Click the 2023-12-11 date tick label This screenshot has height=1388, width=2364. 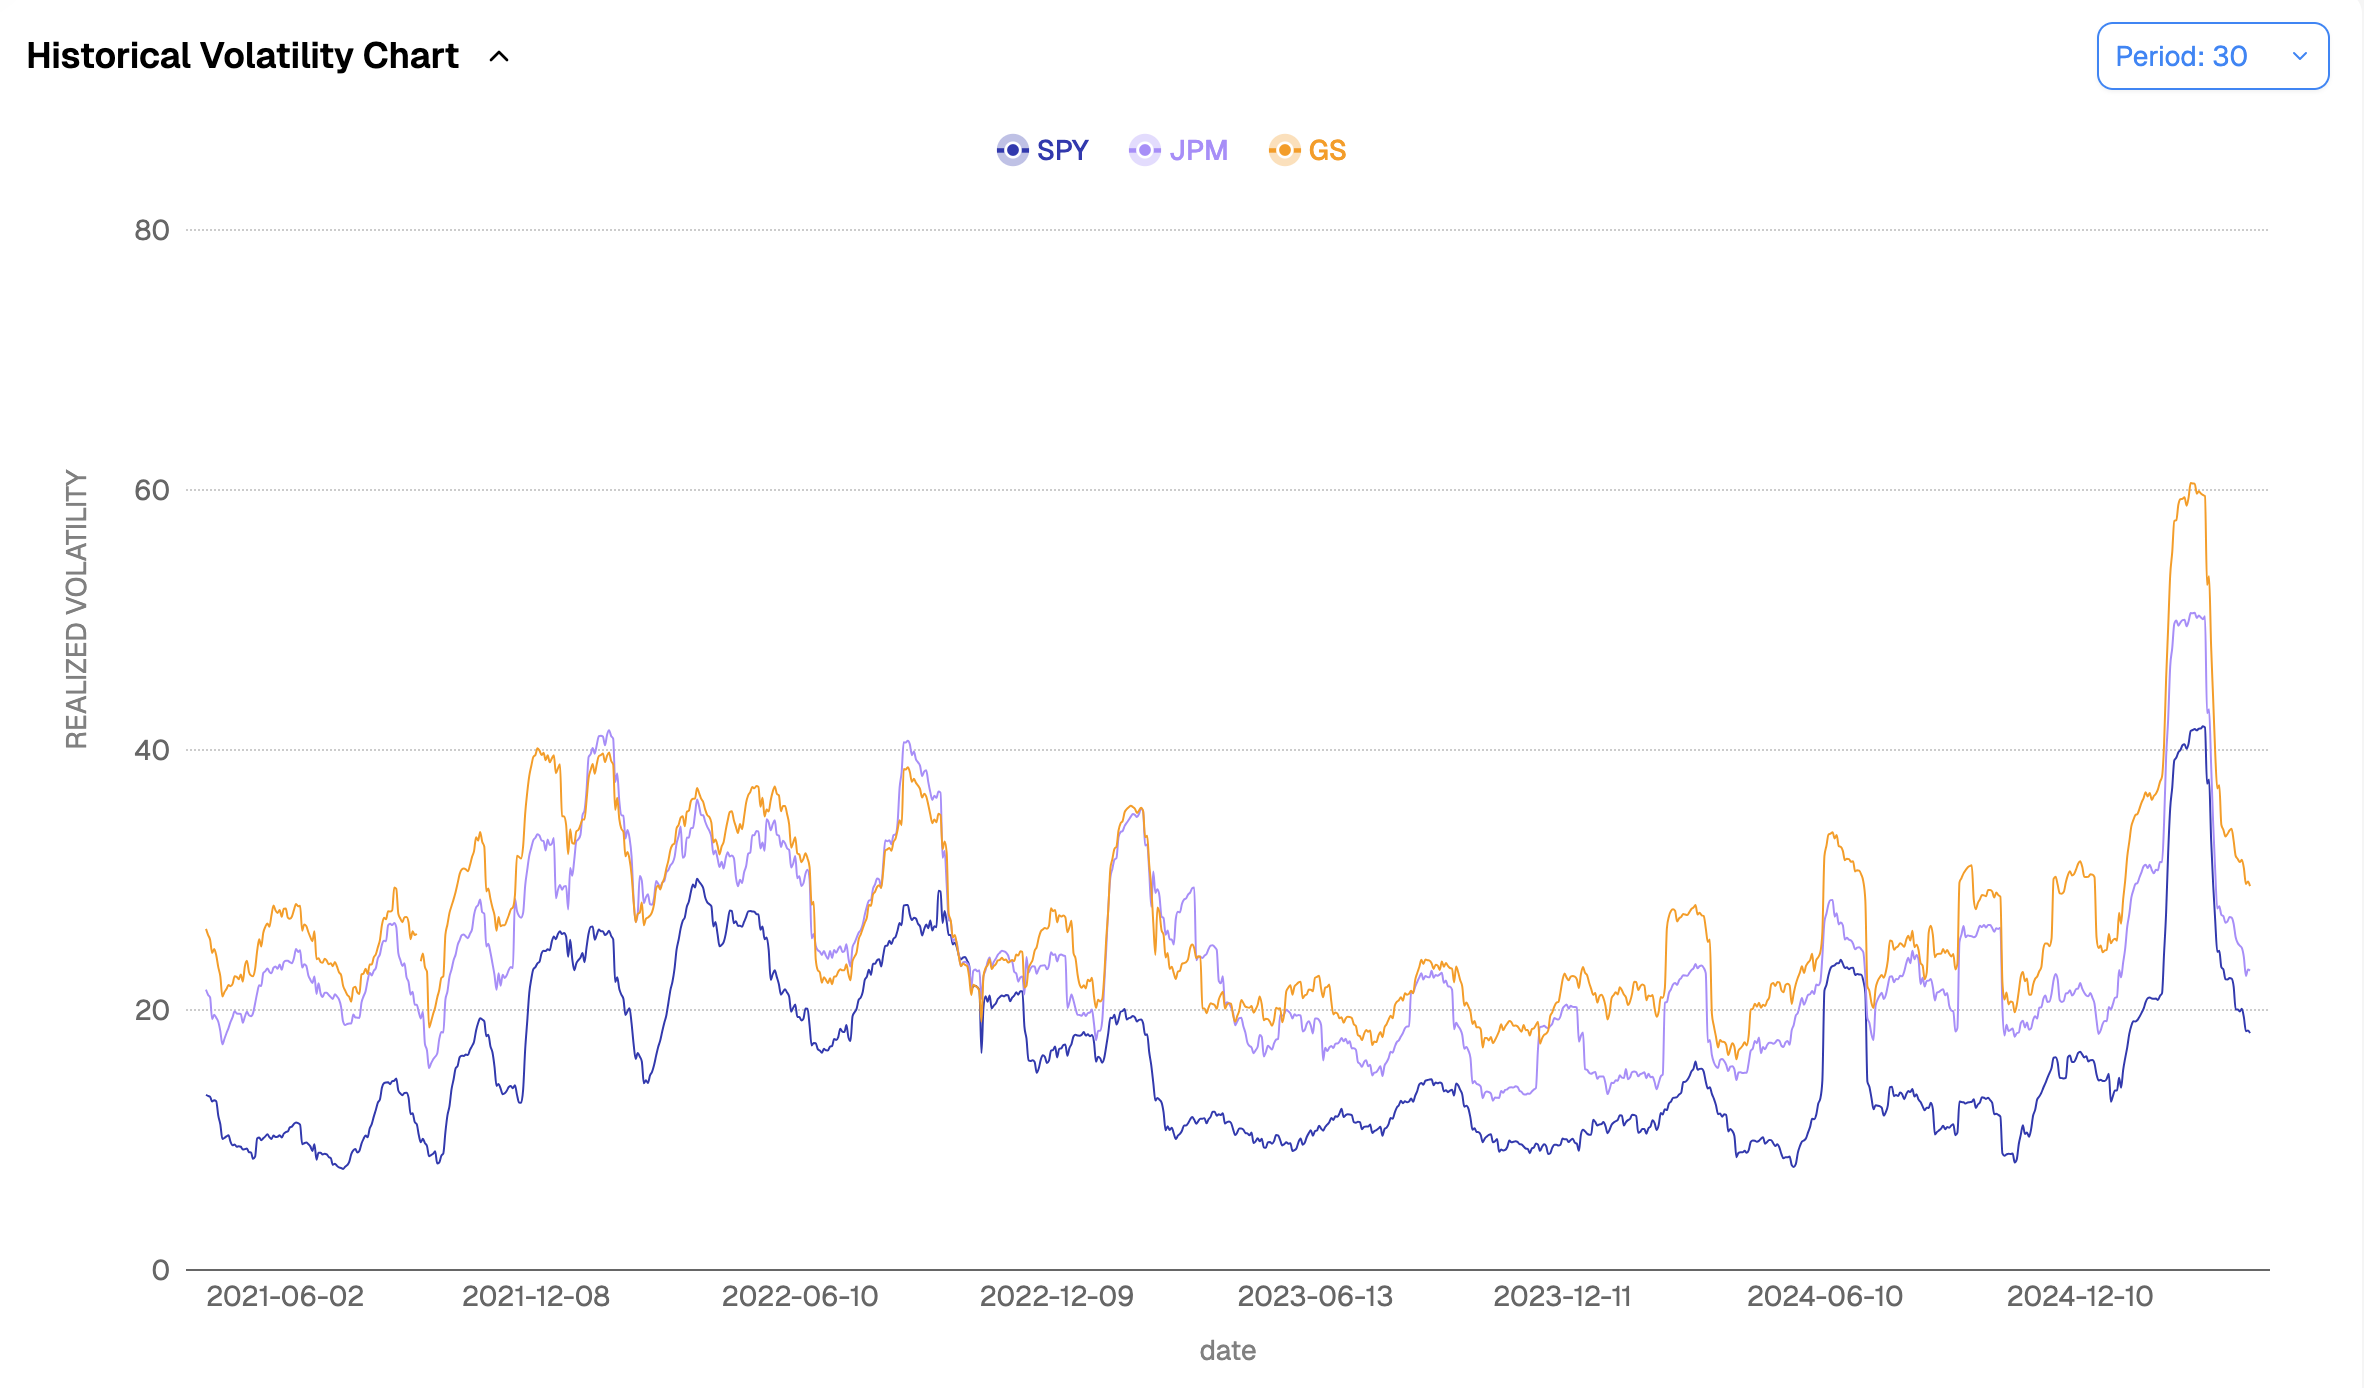coord(1562,1296)
